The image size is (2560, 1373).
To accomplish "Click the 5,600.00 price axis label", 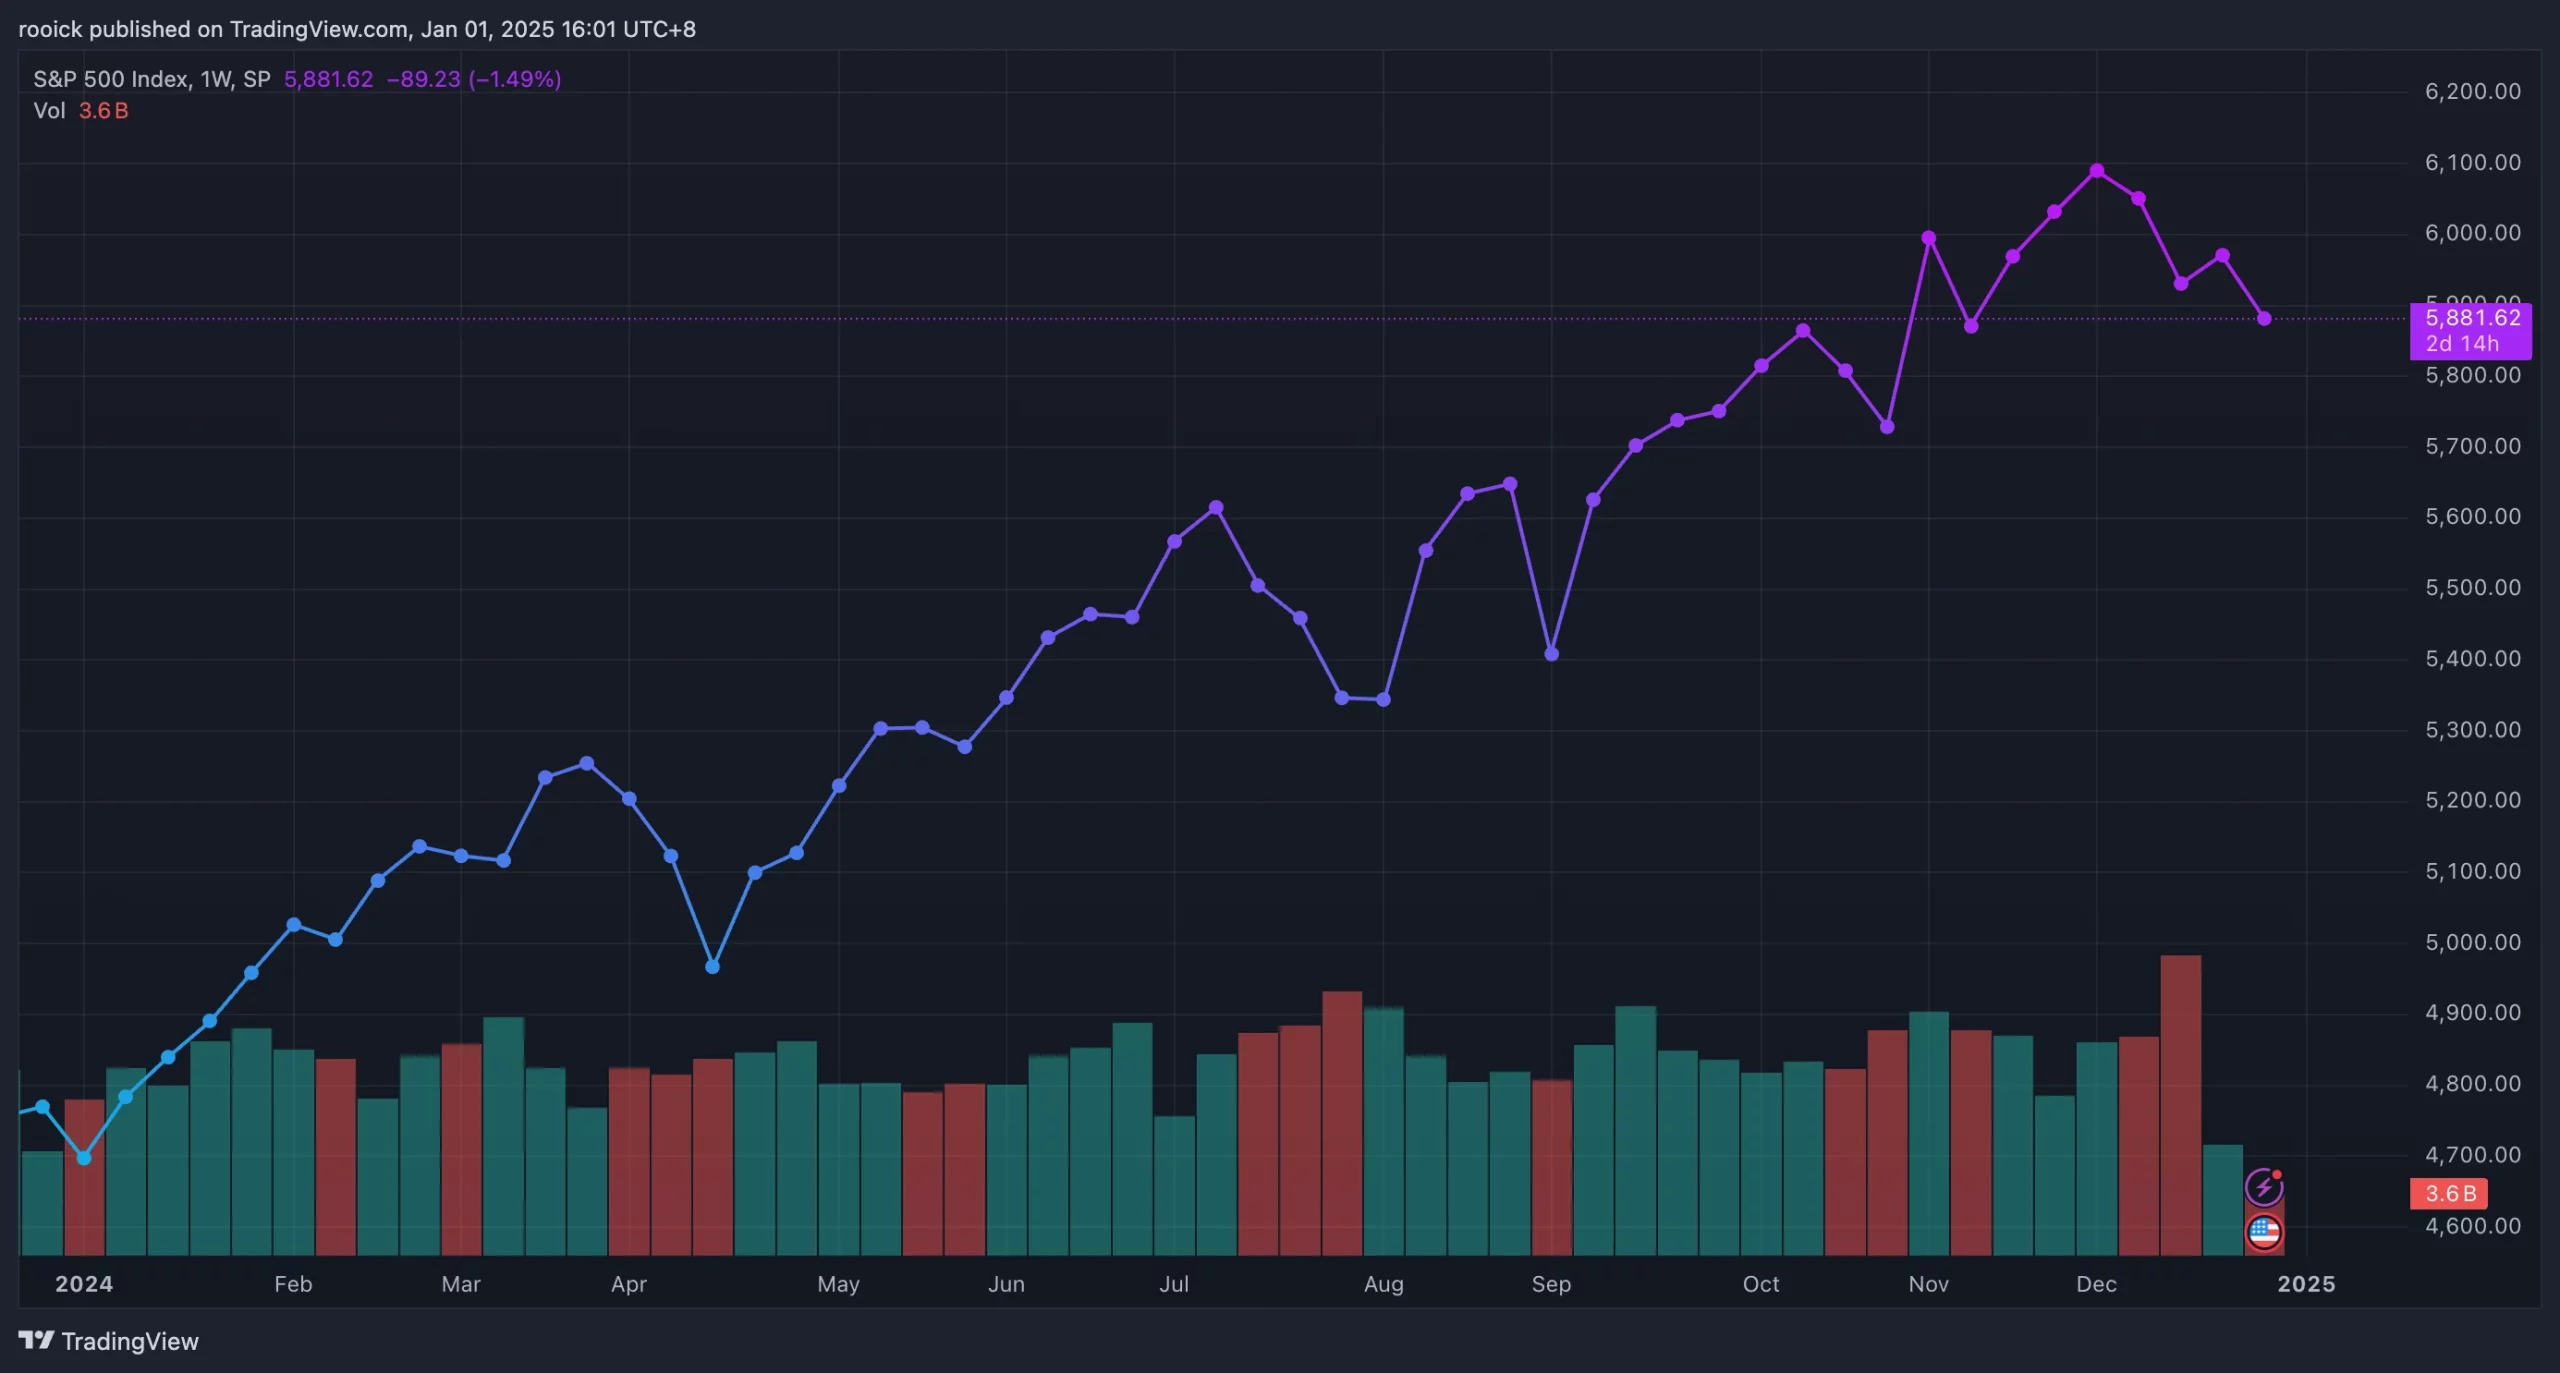I will [2473, 517].
